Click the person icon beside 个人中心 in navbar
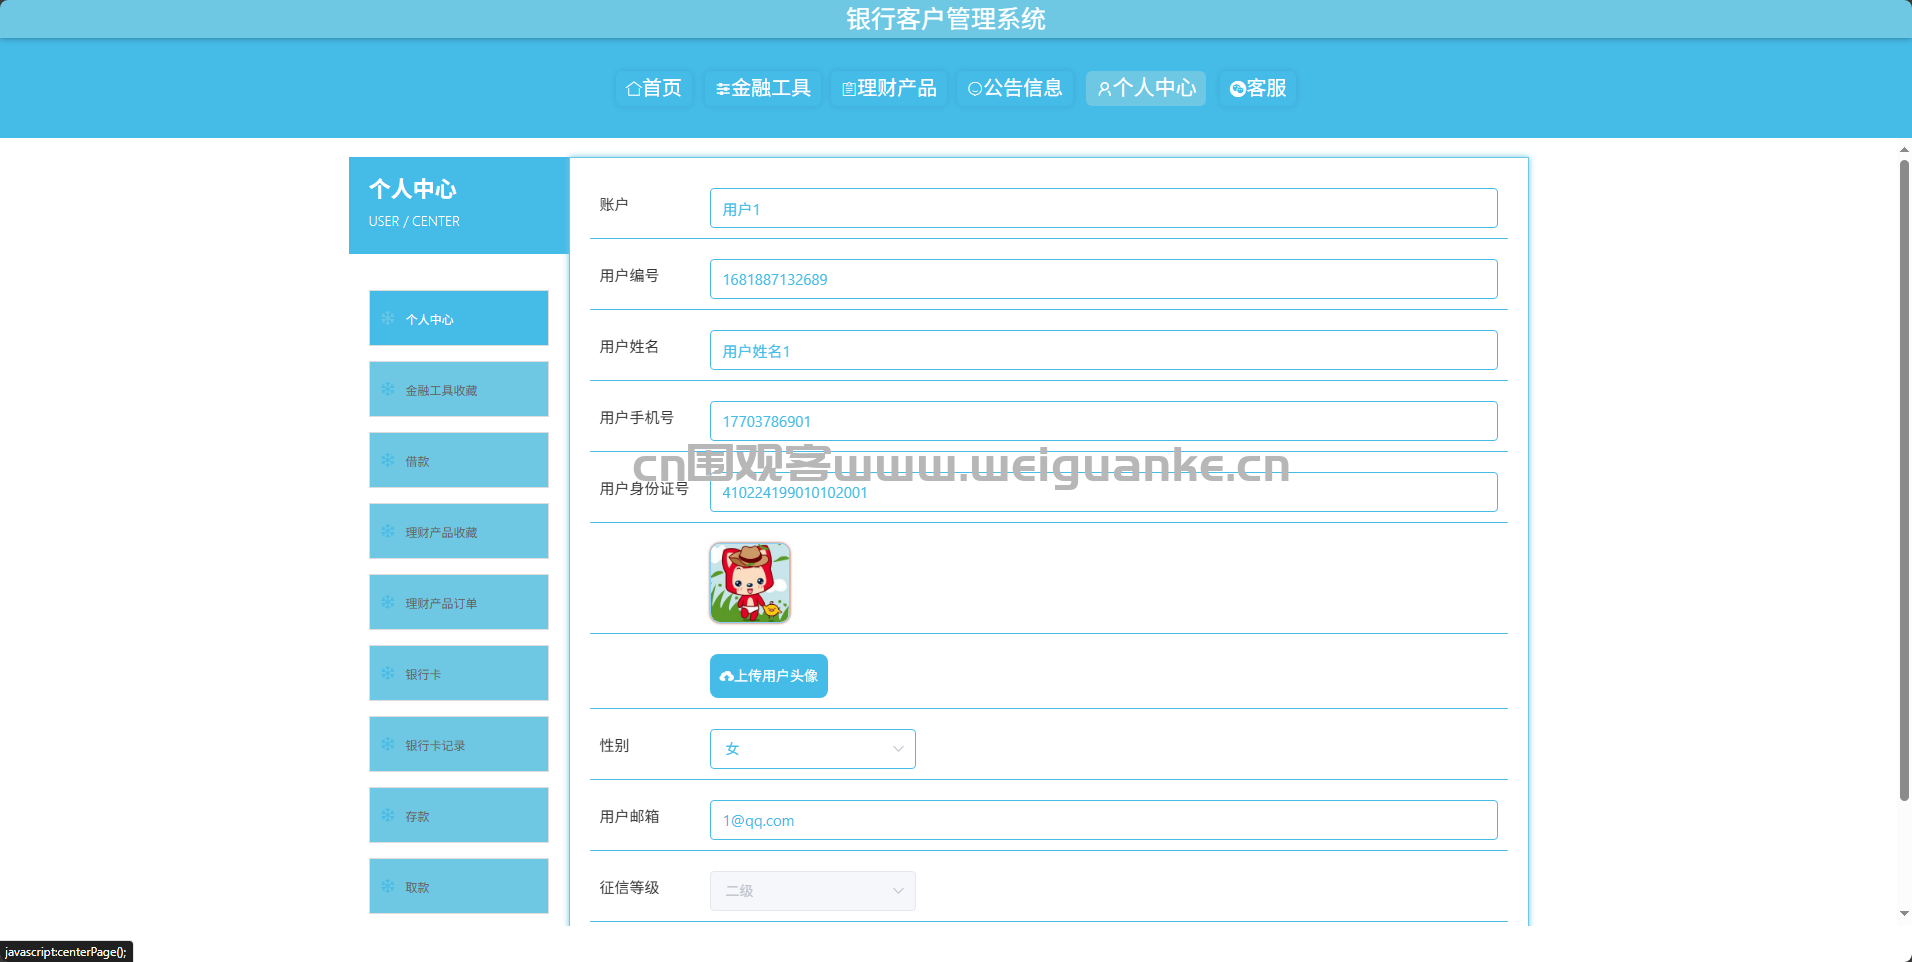The height and width of the screenshot is (962, 1912). click(x=1104, y=89)
